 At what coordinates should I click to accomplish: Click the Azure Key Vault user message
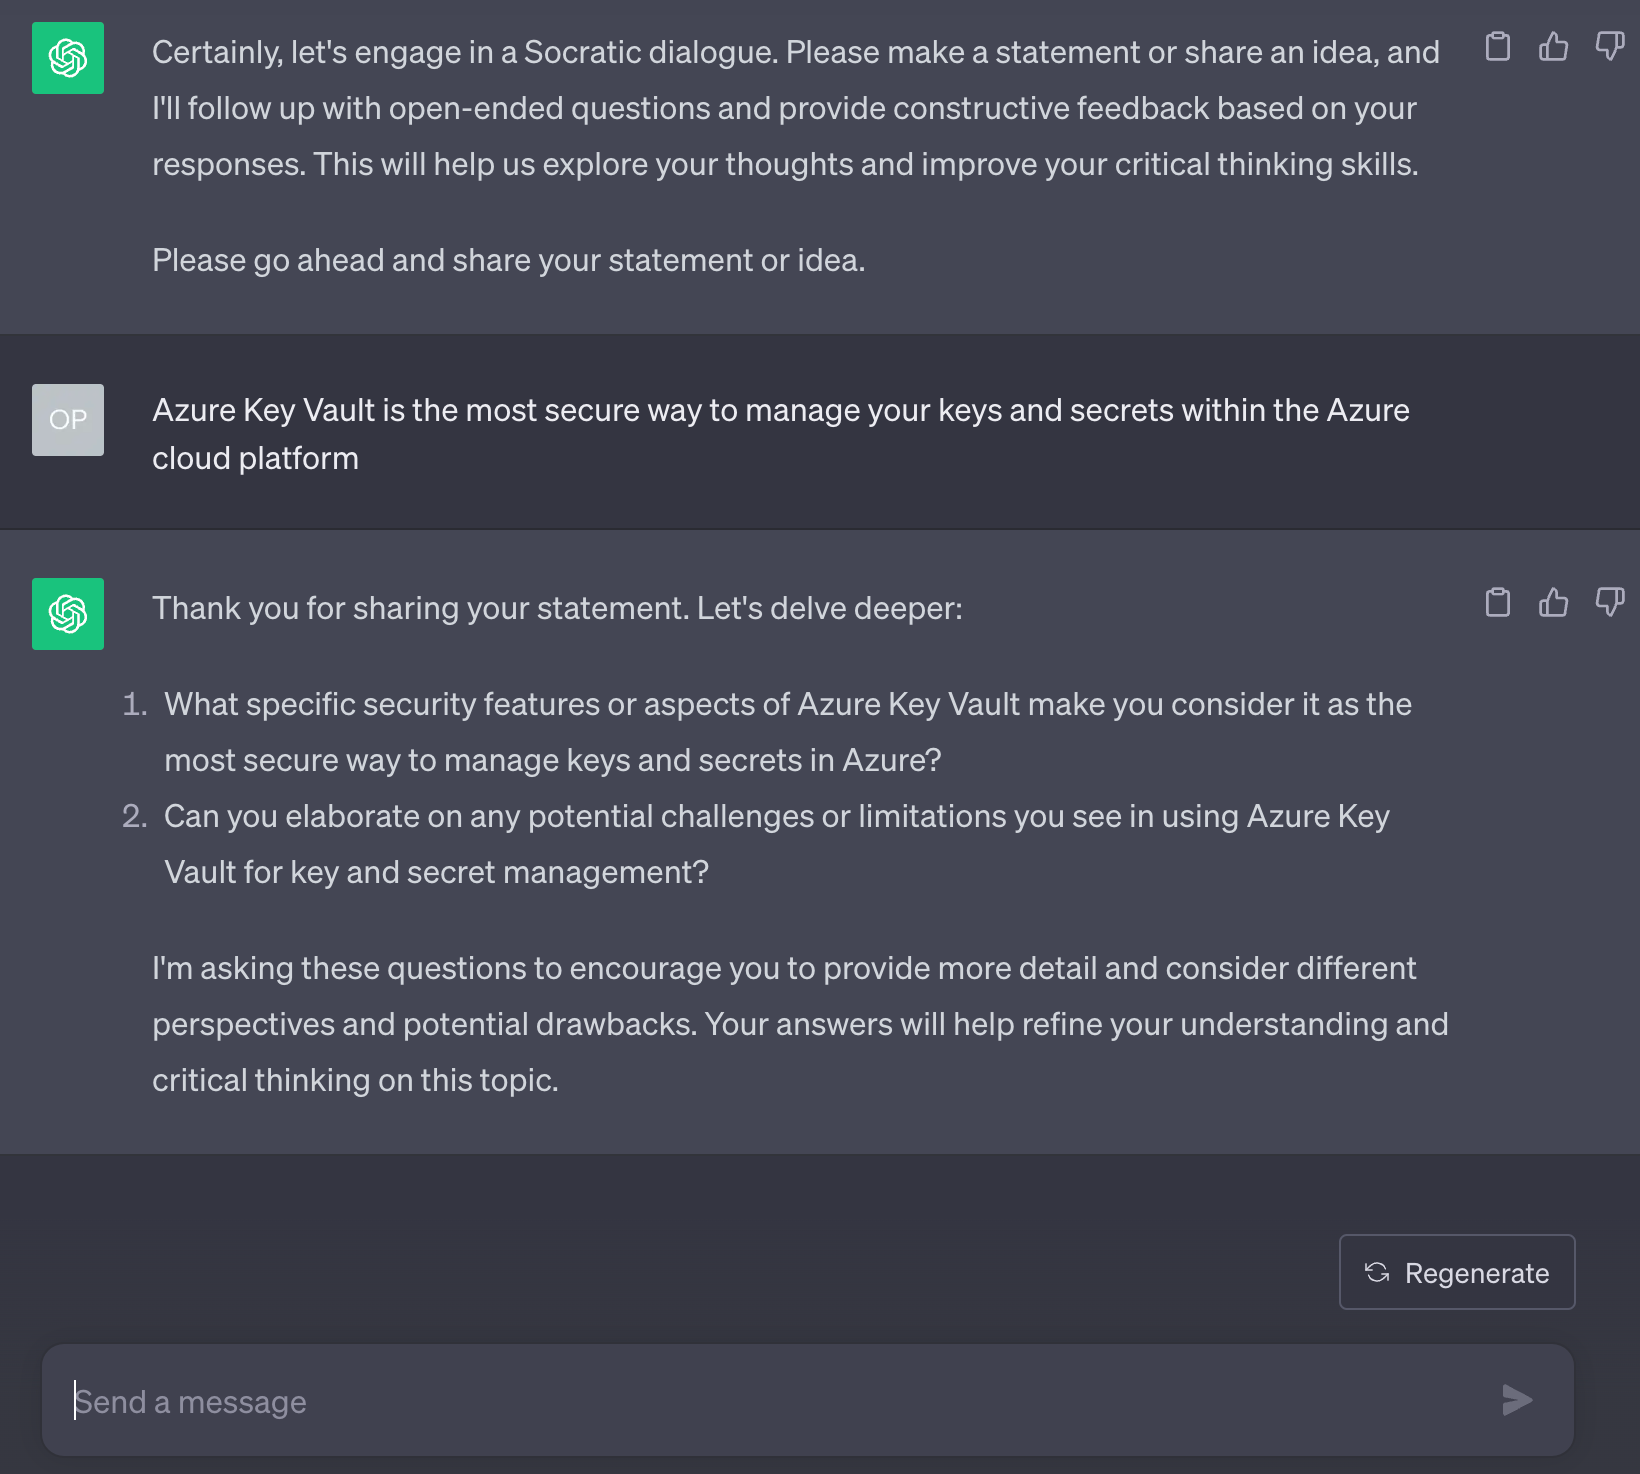pyautogui.click(x=780, y=433)
